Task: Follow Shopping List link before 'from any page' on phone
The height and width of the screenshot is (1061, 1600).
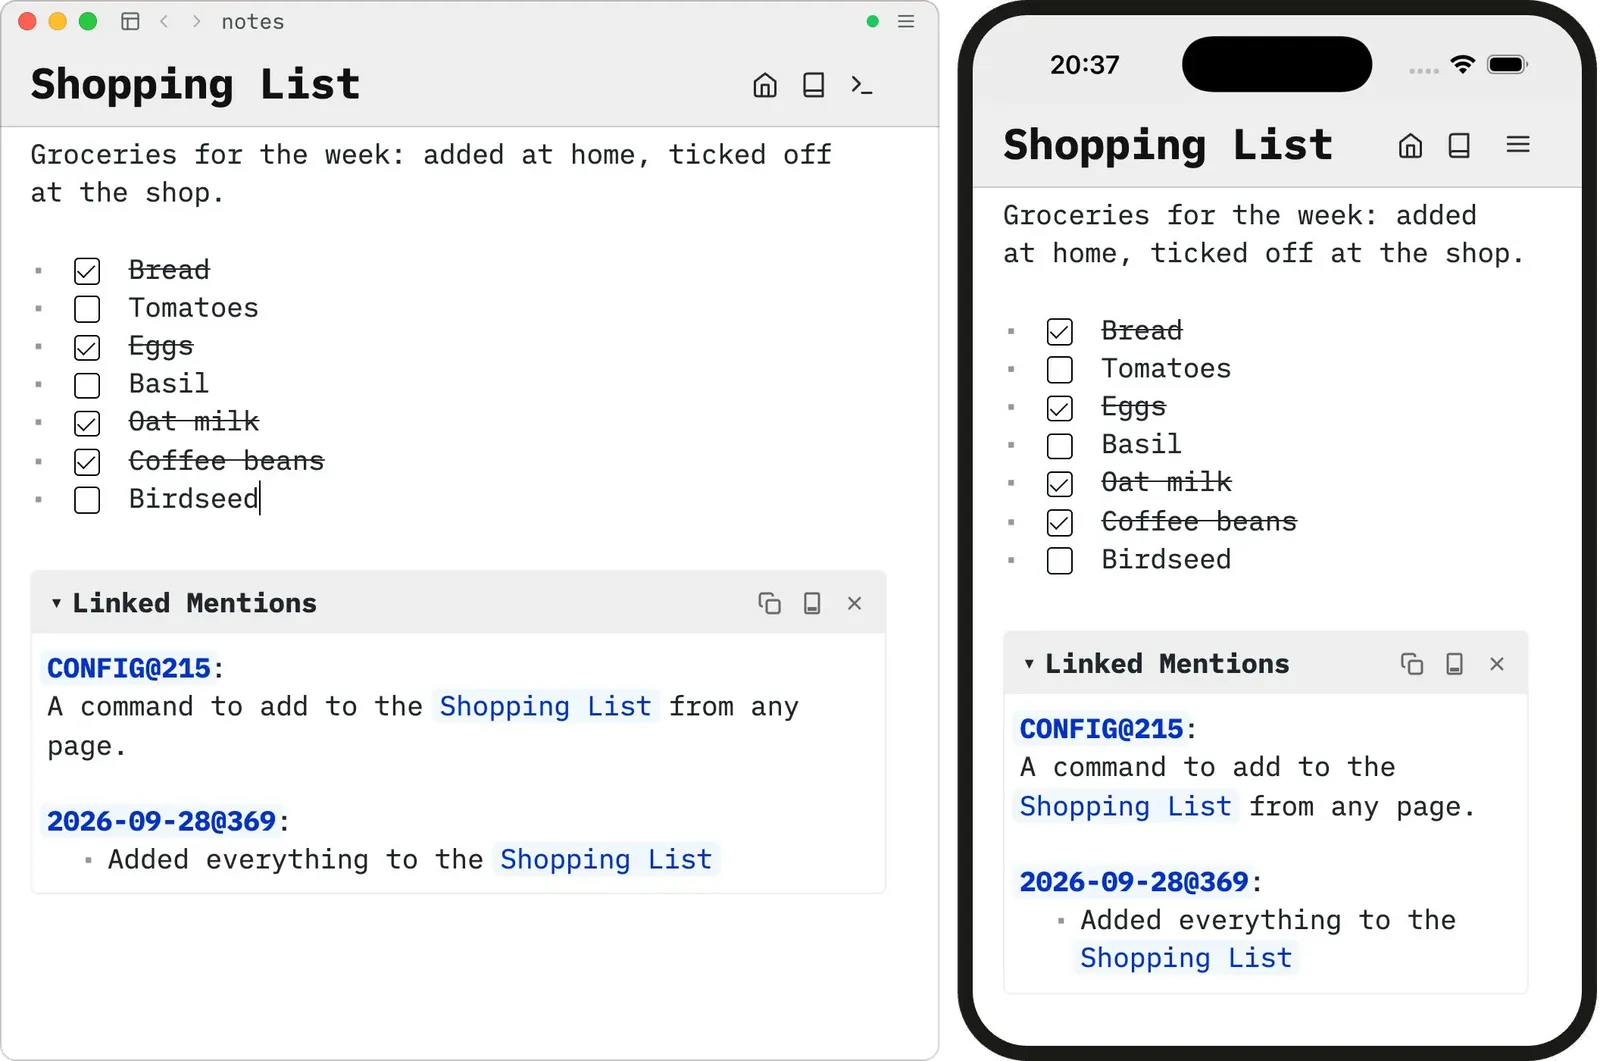Action: [1126, 806]
